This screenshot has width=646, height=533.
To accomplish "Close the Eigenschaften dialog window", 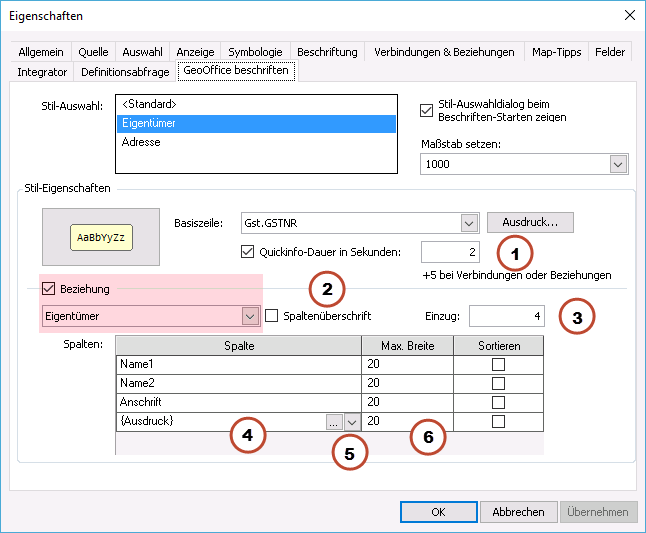I will (629, 15).
